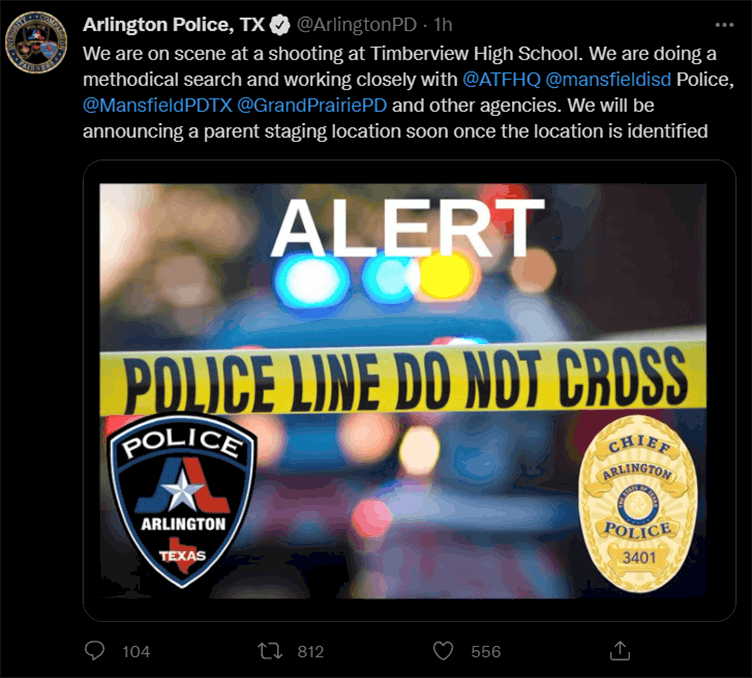
Task: Open the @MansfieldPDTX mention link
Action: click(157, 105)
